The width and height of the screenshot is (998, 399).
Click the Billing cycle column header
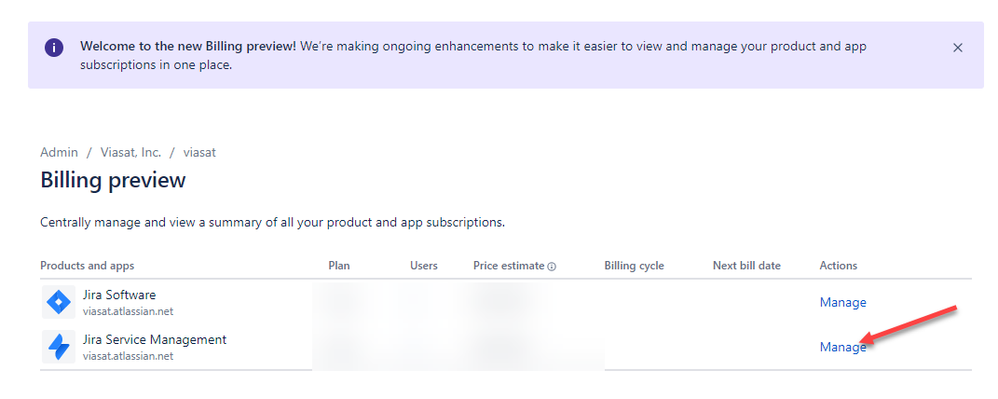click(x=634, y=266)
